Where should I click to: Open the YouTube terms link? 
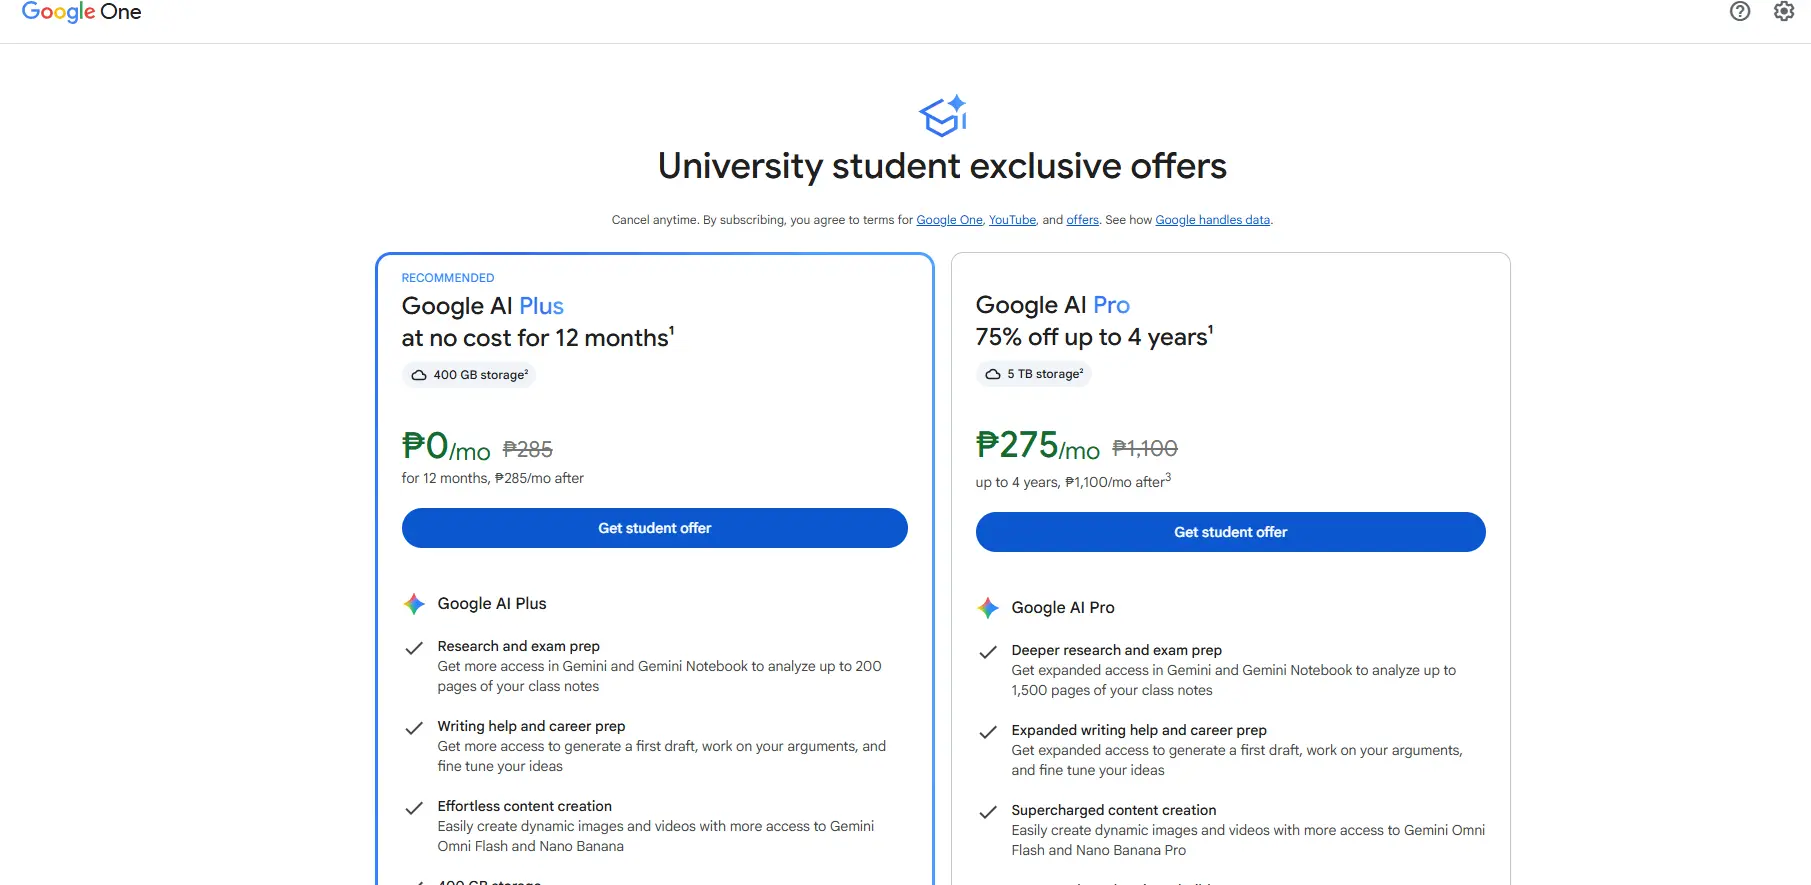1012,220
